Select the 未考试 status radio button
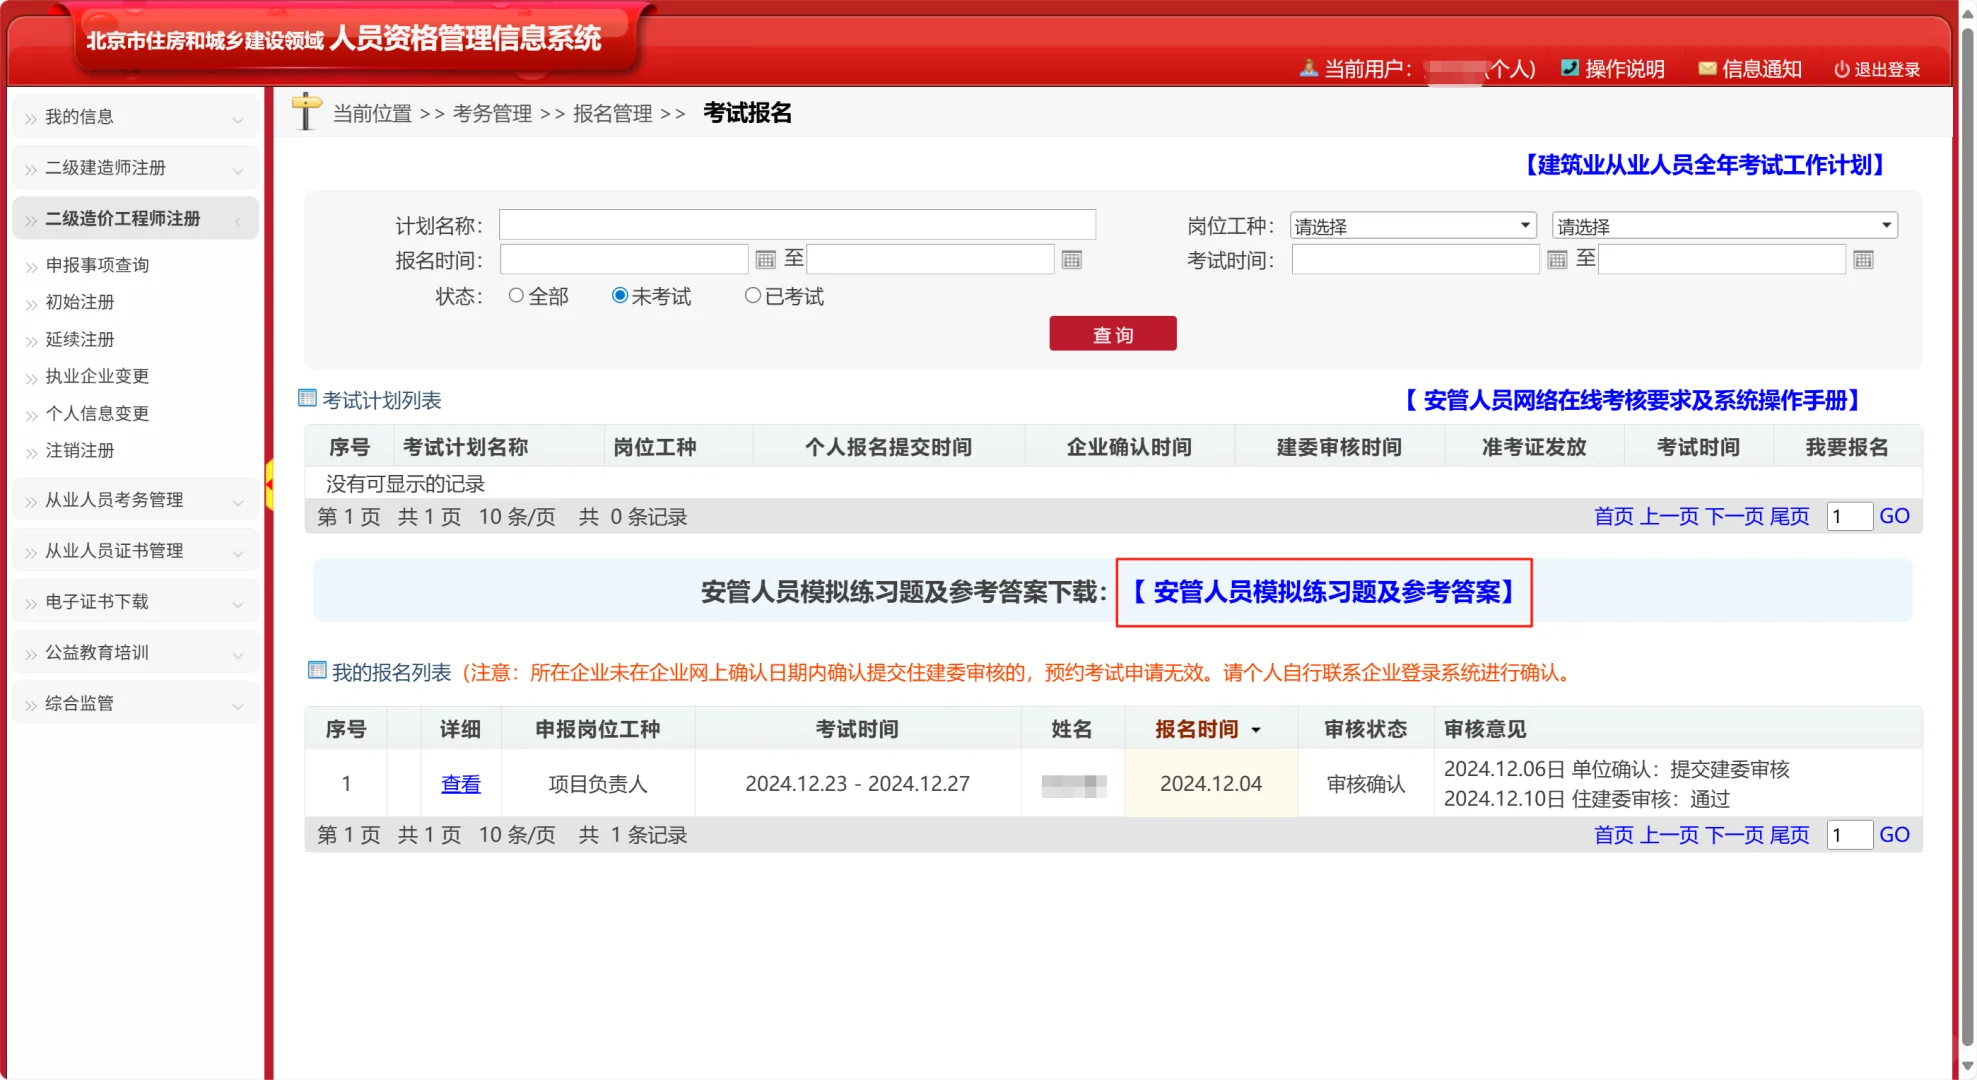The width and height of the screenshot is (1977, 1080). point(620,295)
